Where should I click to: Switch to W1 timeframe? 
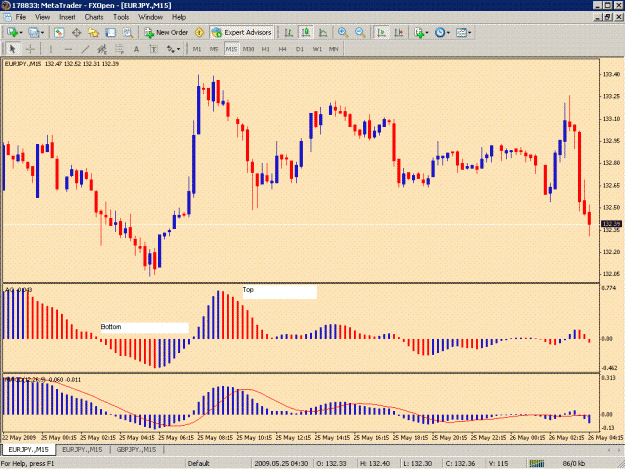317,49
